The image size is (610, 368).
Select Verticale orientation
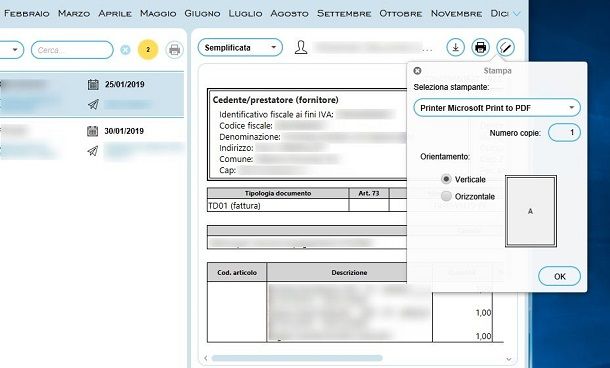446,179
